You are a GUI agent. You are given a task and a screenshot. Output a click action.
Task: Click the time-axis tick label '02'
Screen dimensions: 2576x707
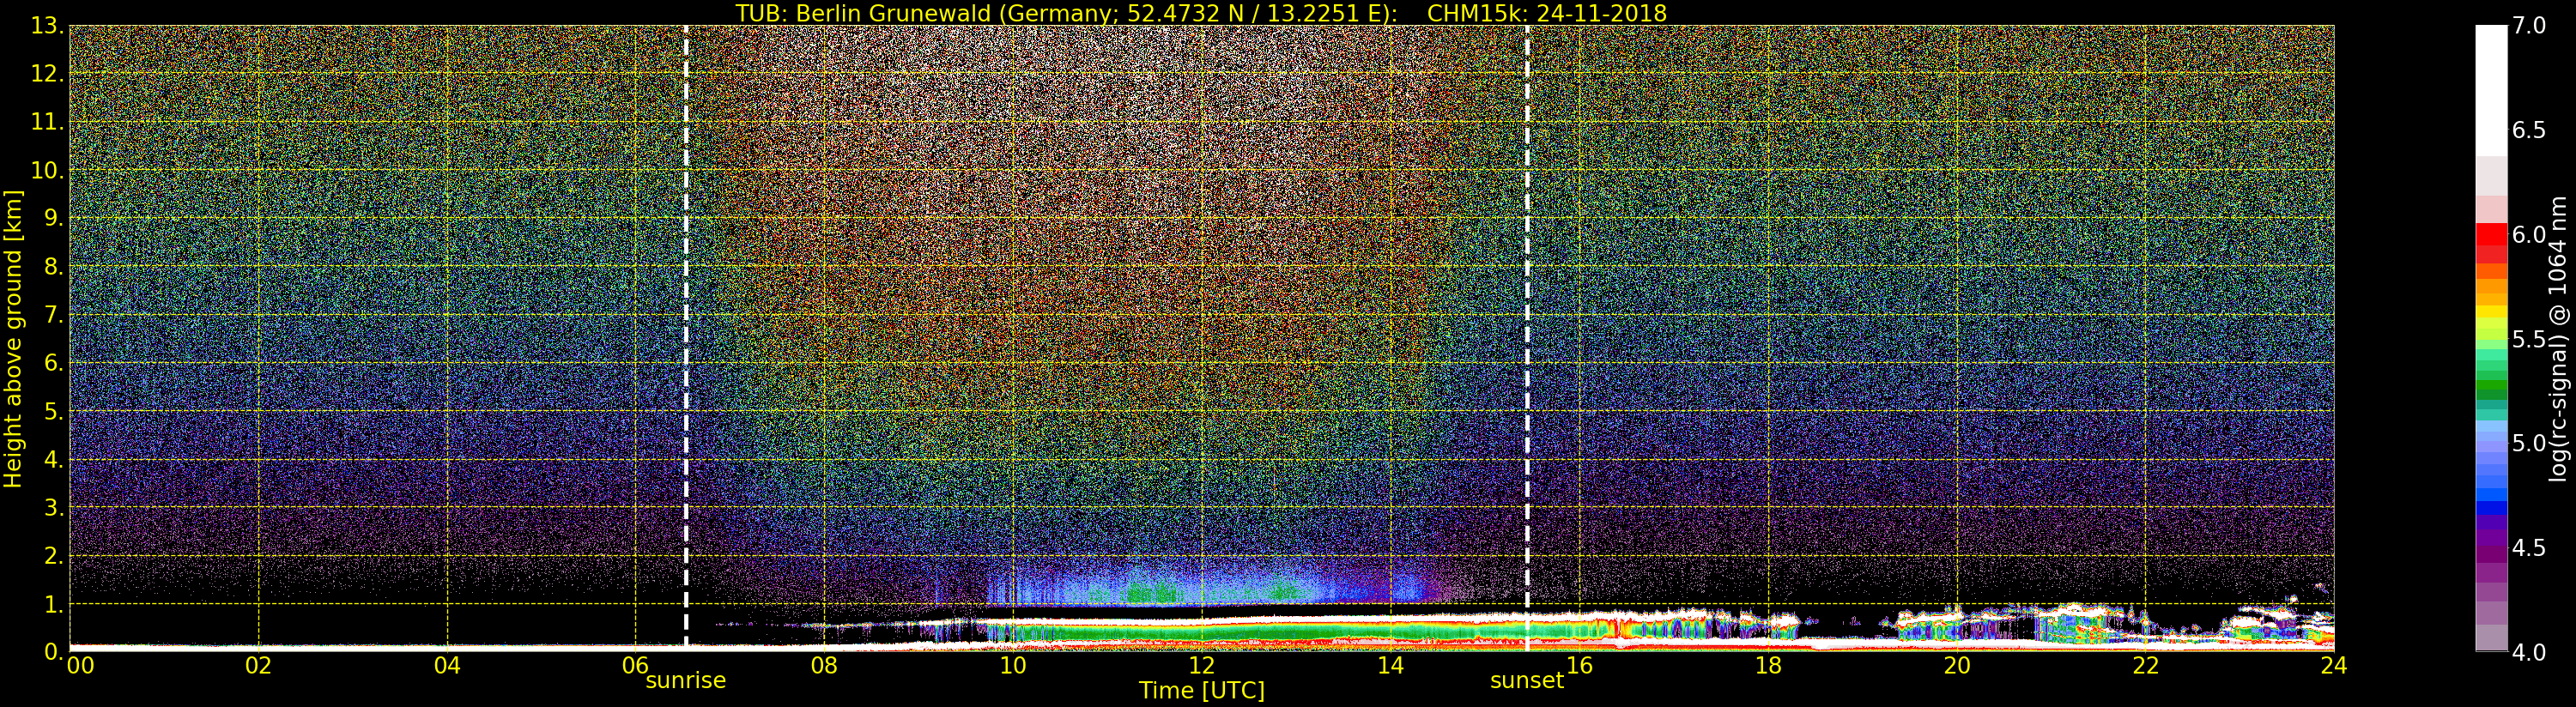259,666
